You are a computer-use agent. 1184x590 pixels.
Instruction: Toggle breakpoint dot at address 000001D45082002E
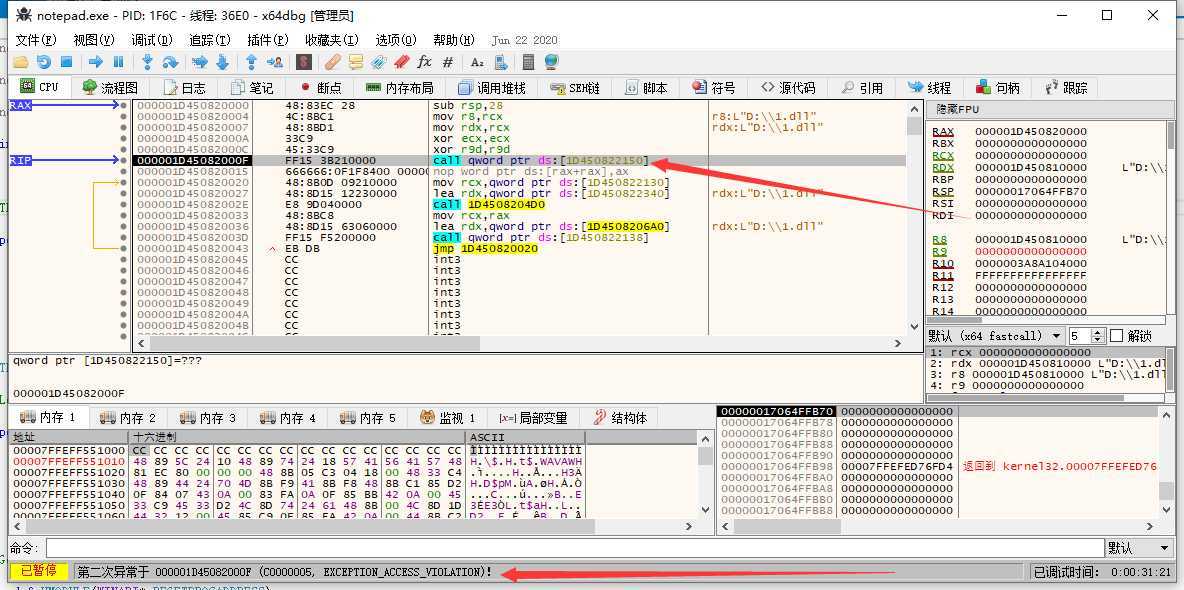coord(124,204)
